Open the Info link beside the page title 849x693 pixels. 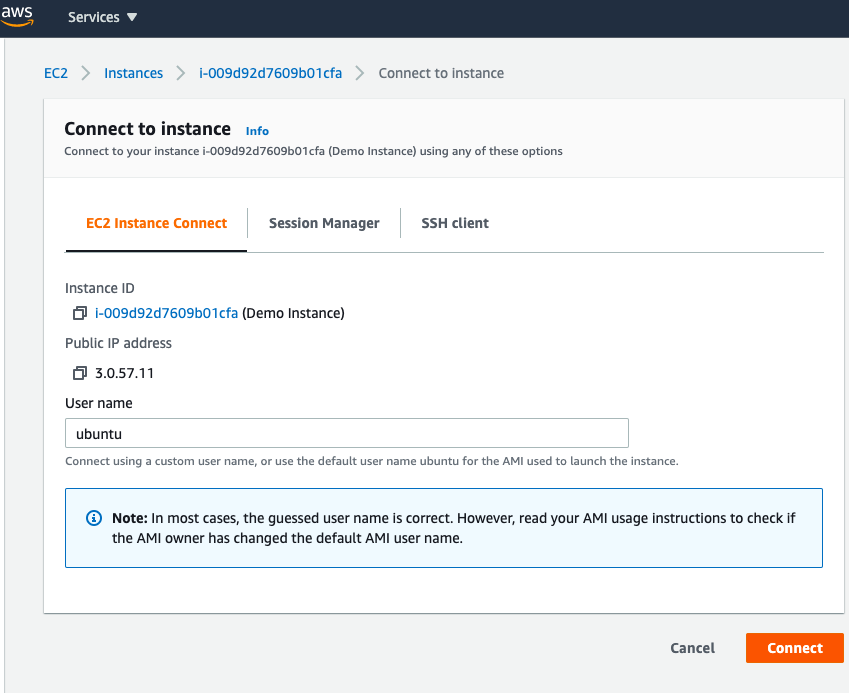[257, 130]
